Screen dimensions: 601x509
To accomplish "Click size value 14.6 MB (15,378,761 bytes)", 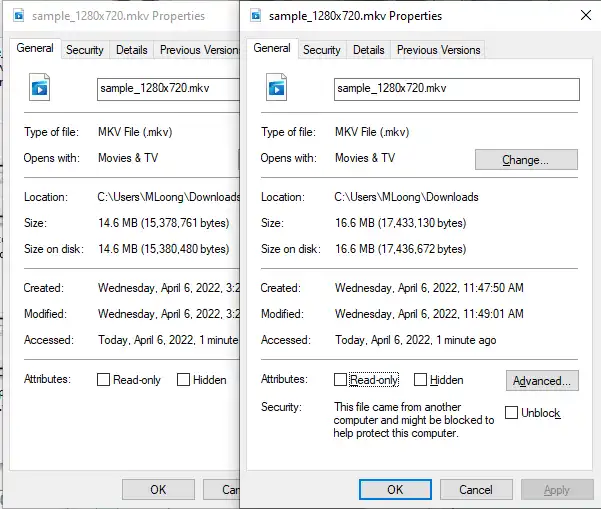I will [164, 223].
